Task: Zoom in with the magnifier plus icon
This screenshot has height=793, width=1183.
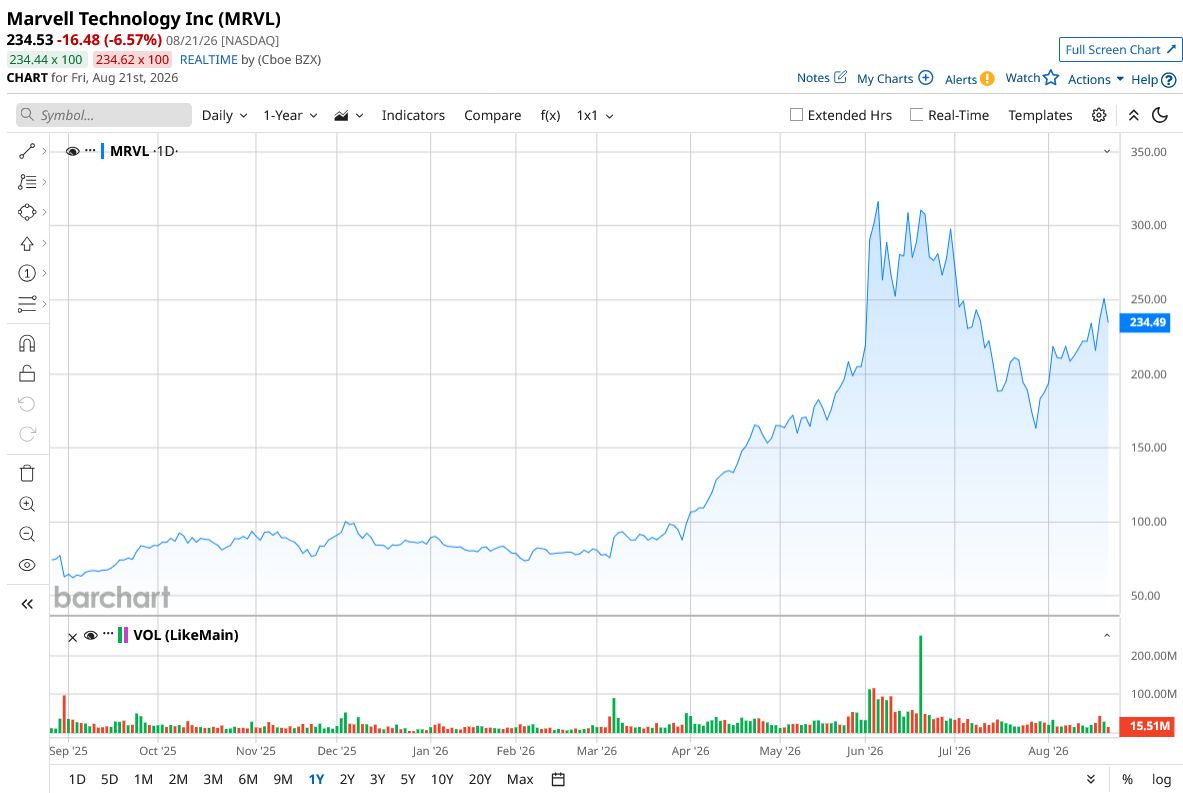Action: click(x=27, y=504)
